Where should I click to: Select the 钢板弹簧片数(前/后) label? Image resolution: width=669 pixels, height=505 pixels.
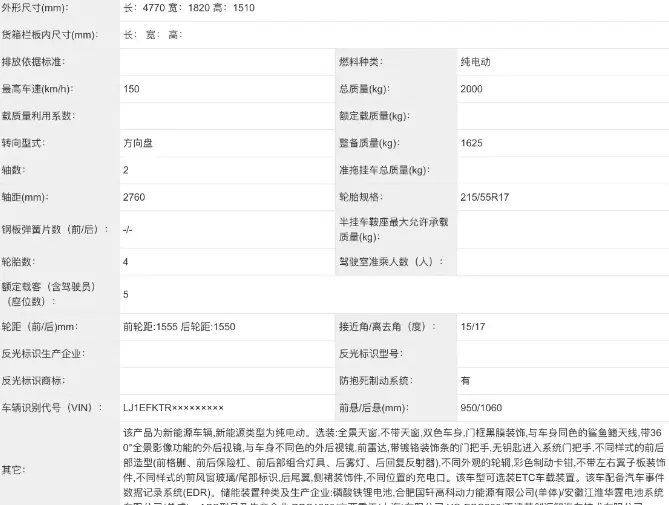click(x=55, y=229)
